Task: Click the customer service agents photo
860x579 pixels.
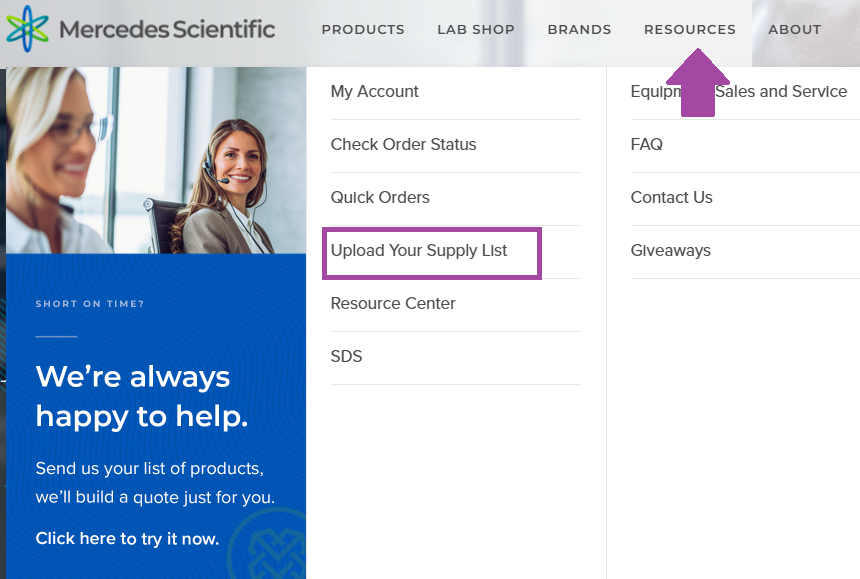Action: click(x=156, y=160)
